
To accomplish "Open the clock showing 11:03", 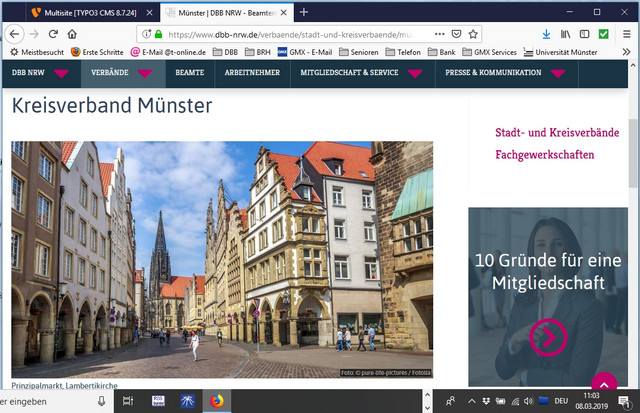I will pos(591,401).
